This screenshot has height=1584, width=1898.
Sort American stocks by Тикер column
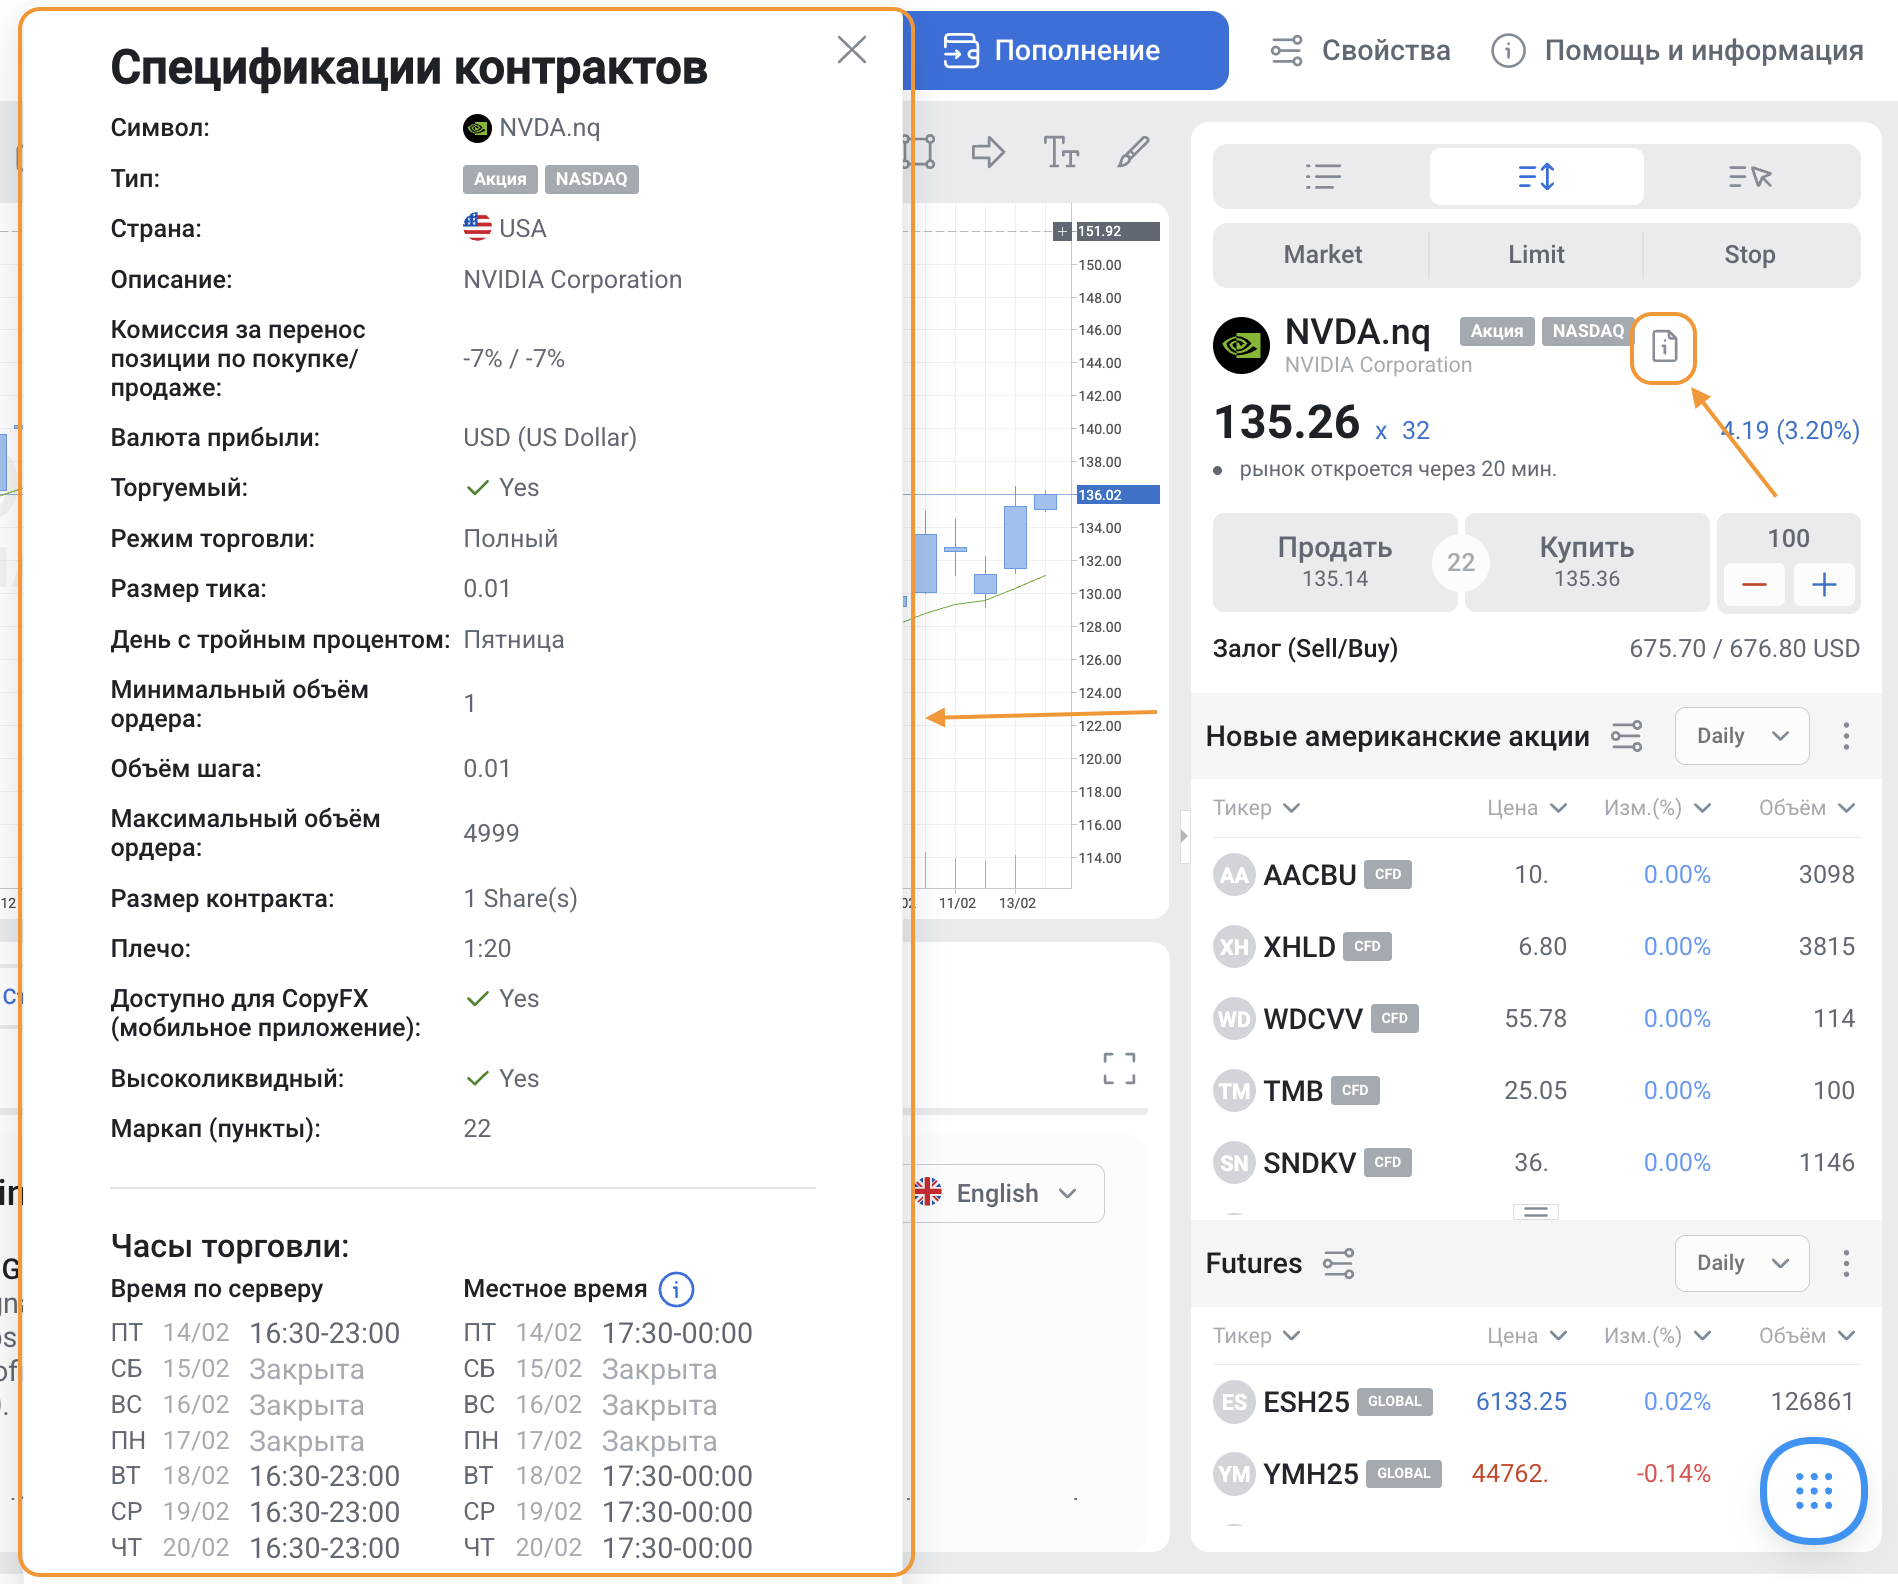click(x=1256, y=808)
